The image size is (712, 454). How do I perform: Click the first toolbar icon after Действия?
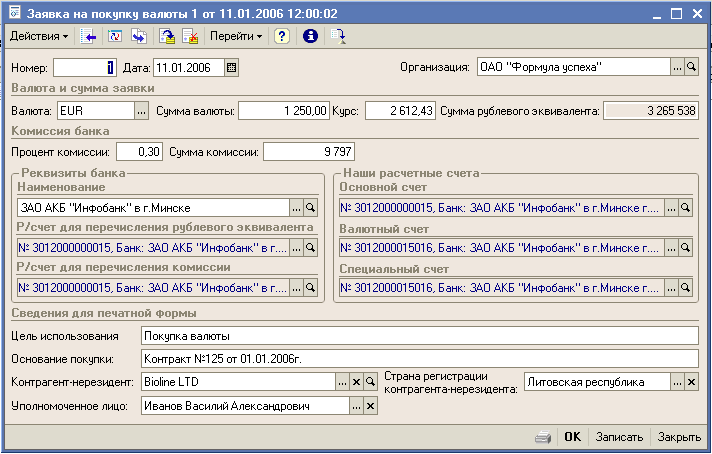tap(89, 36)
